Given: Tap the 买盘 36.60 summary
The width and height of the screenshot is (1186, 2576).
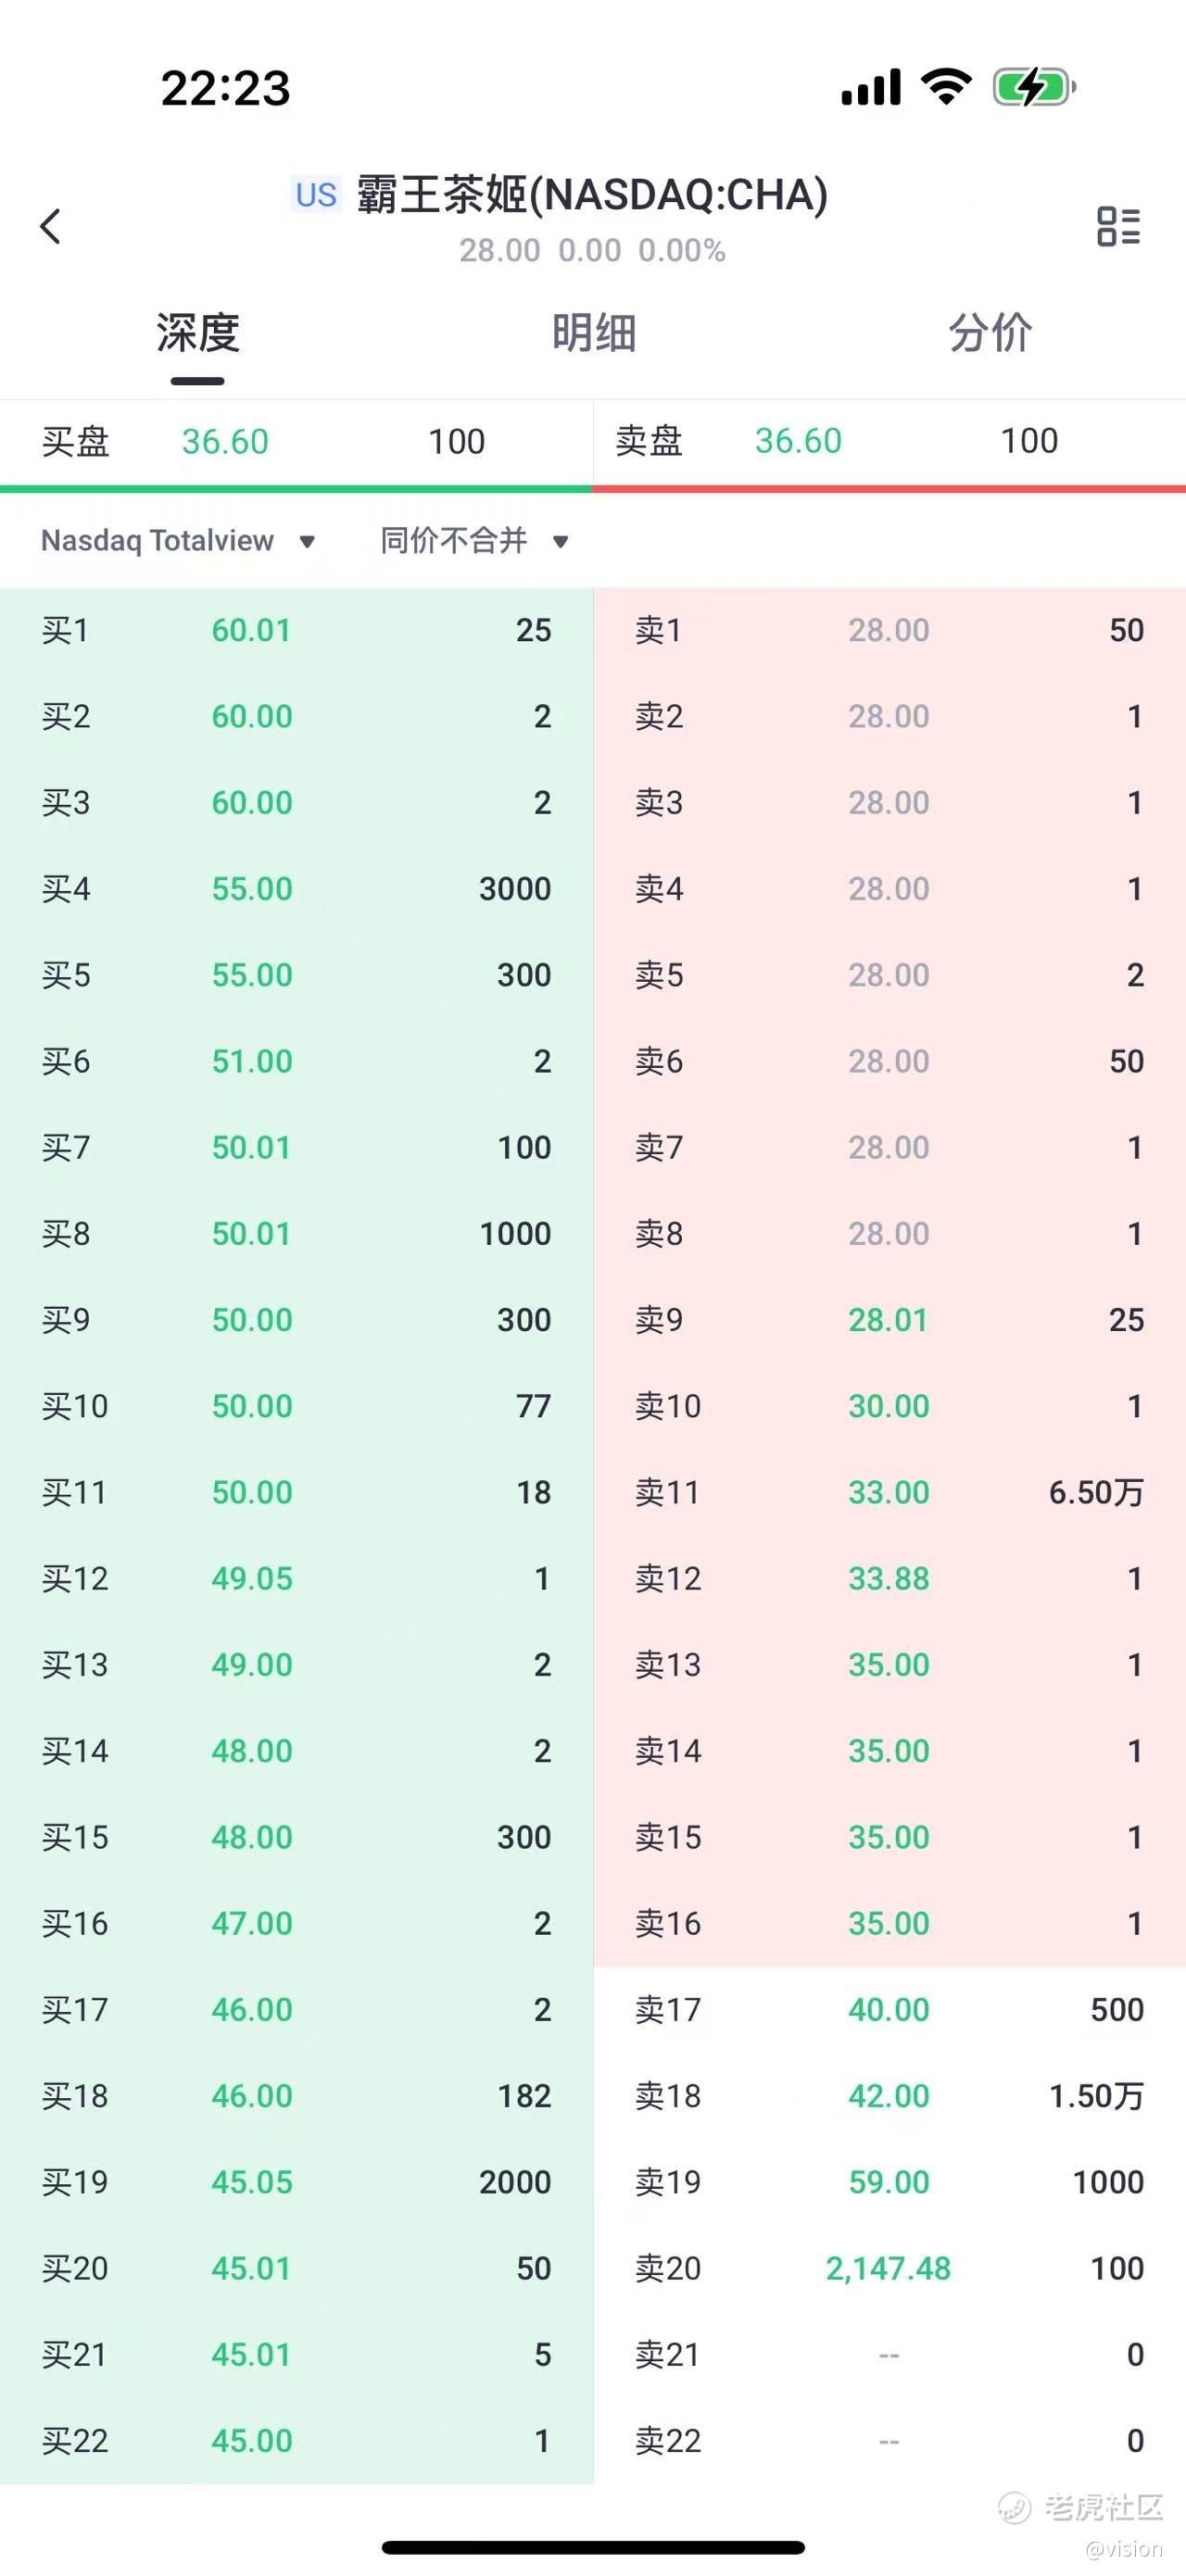Looking at the screenshot, I should point(296,441).
